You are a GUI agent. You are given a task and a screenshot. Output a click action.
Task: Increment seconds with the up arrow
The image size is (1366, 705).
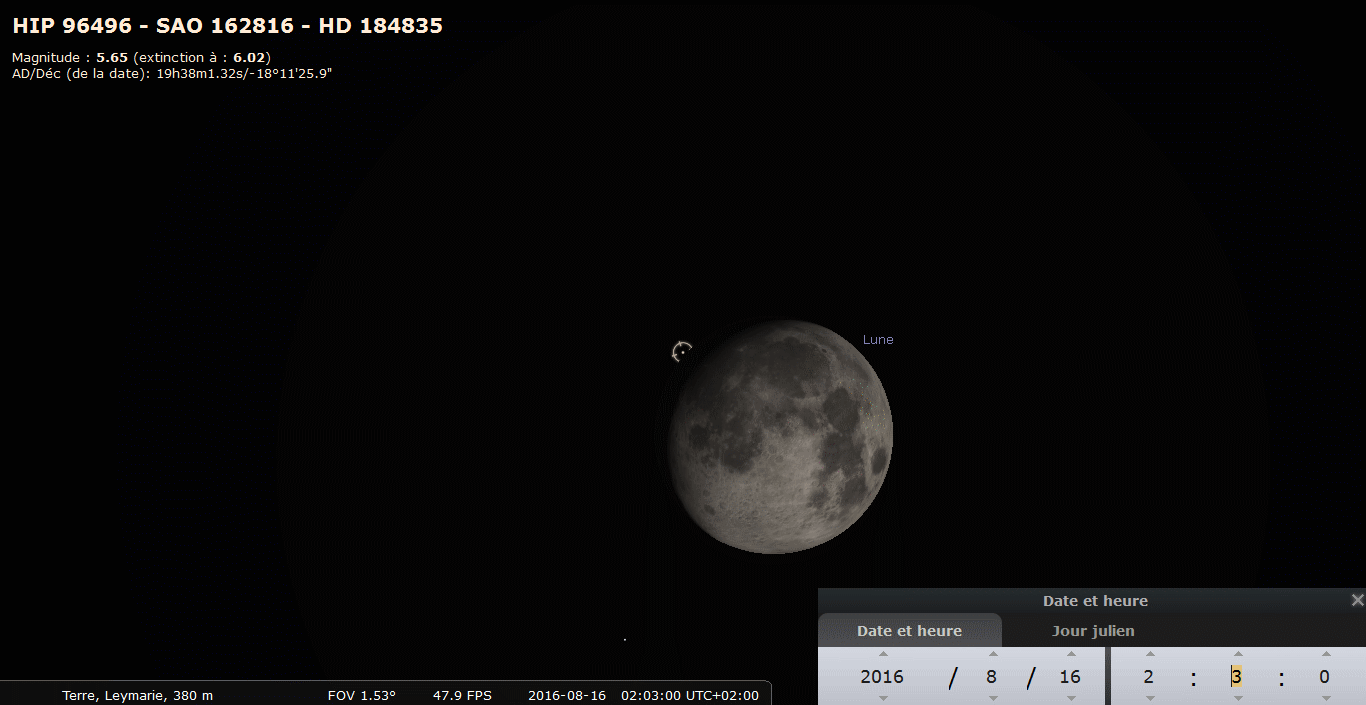click(x=1324, y=654)
